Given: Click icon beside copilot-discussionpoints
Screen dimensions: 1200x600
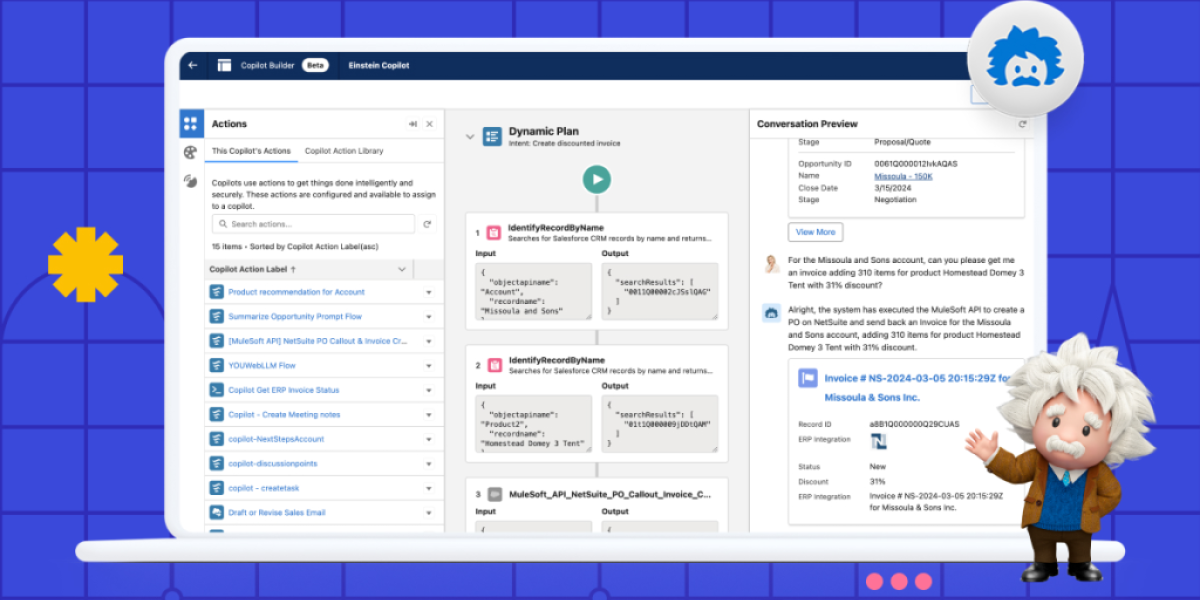Looking at the screenshot, I should (216, 463).
